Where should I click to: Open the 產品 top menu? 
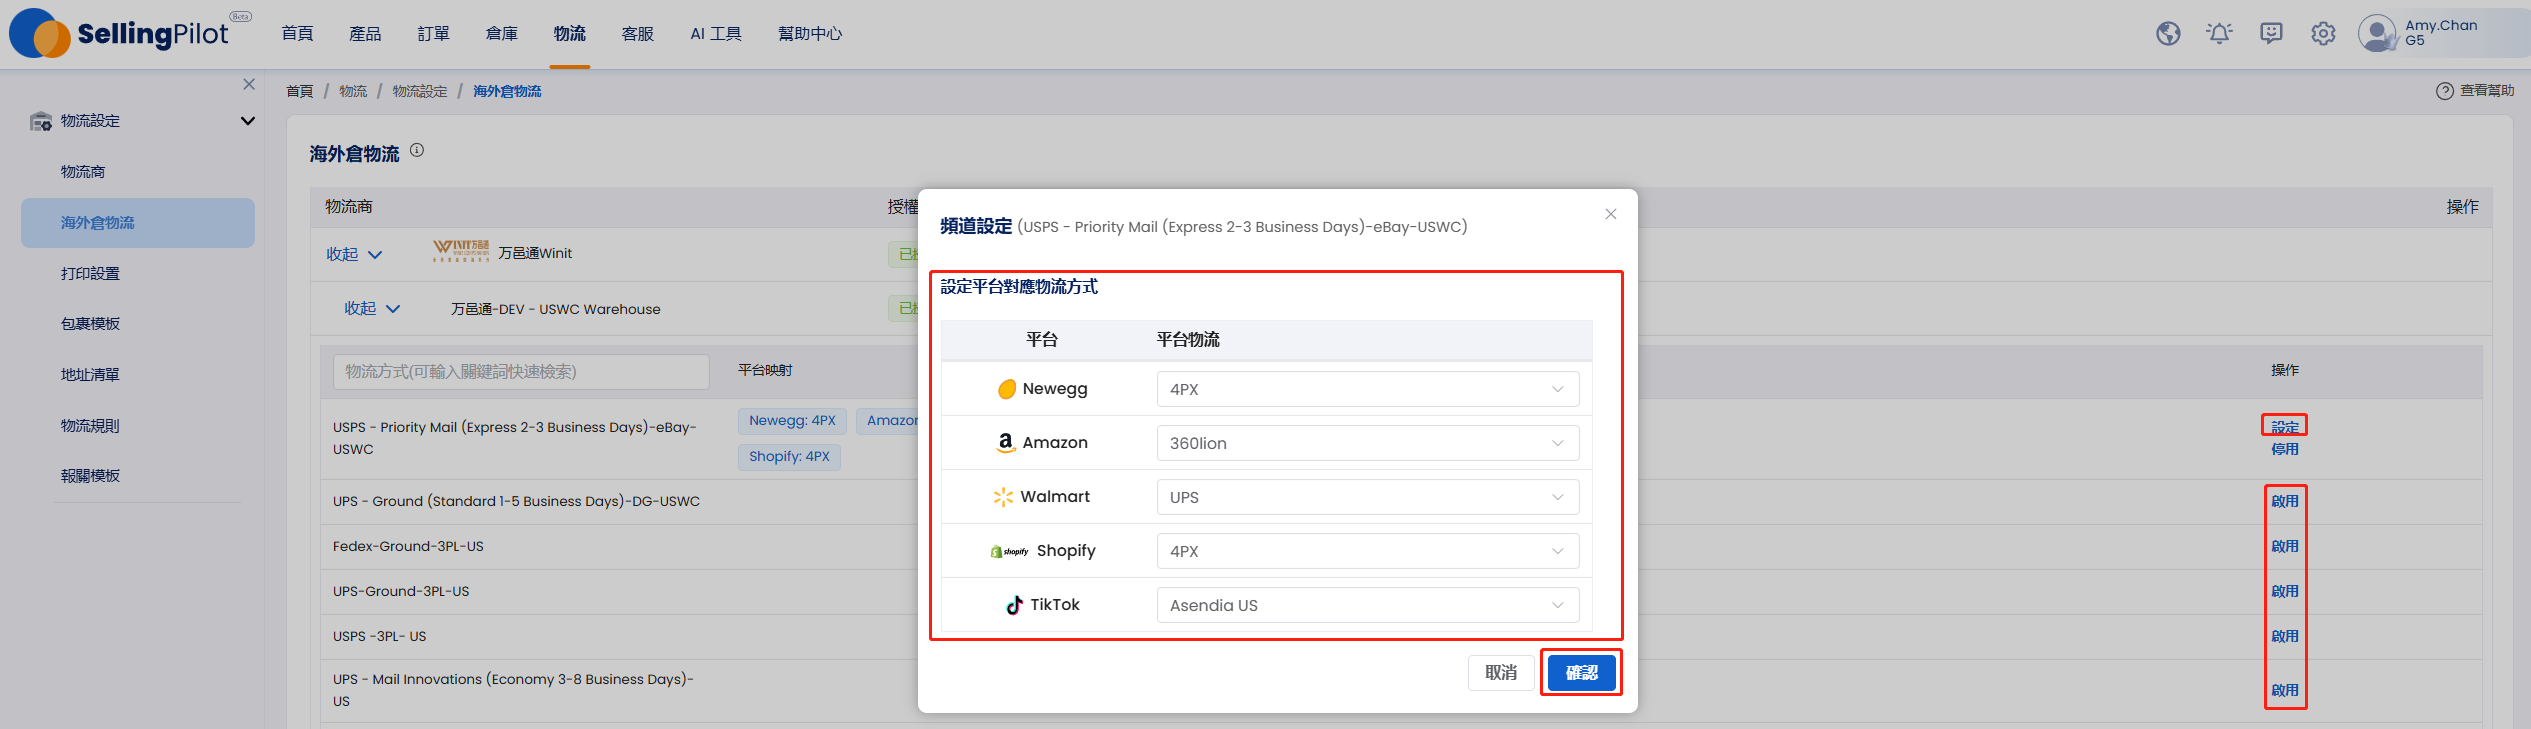click(x=365, y=34)
